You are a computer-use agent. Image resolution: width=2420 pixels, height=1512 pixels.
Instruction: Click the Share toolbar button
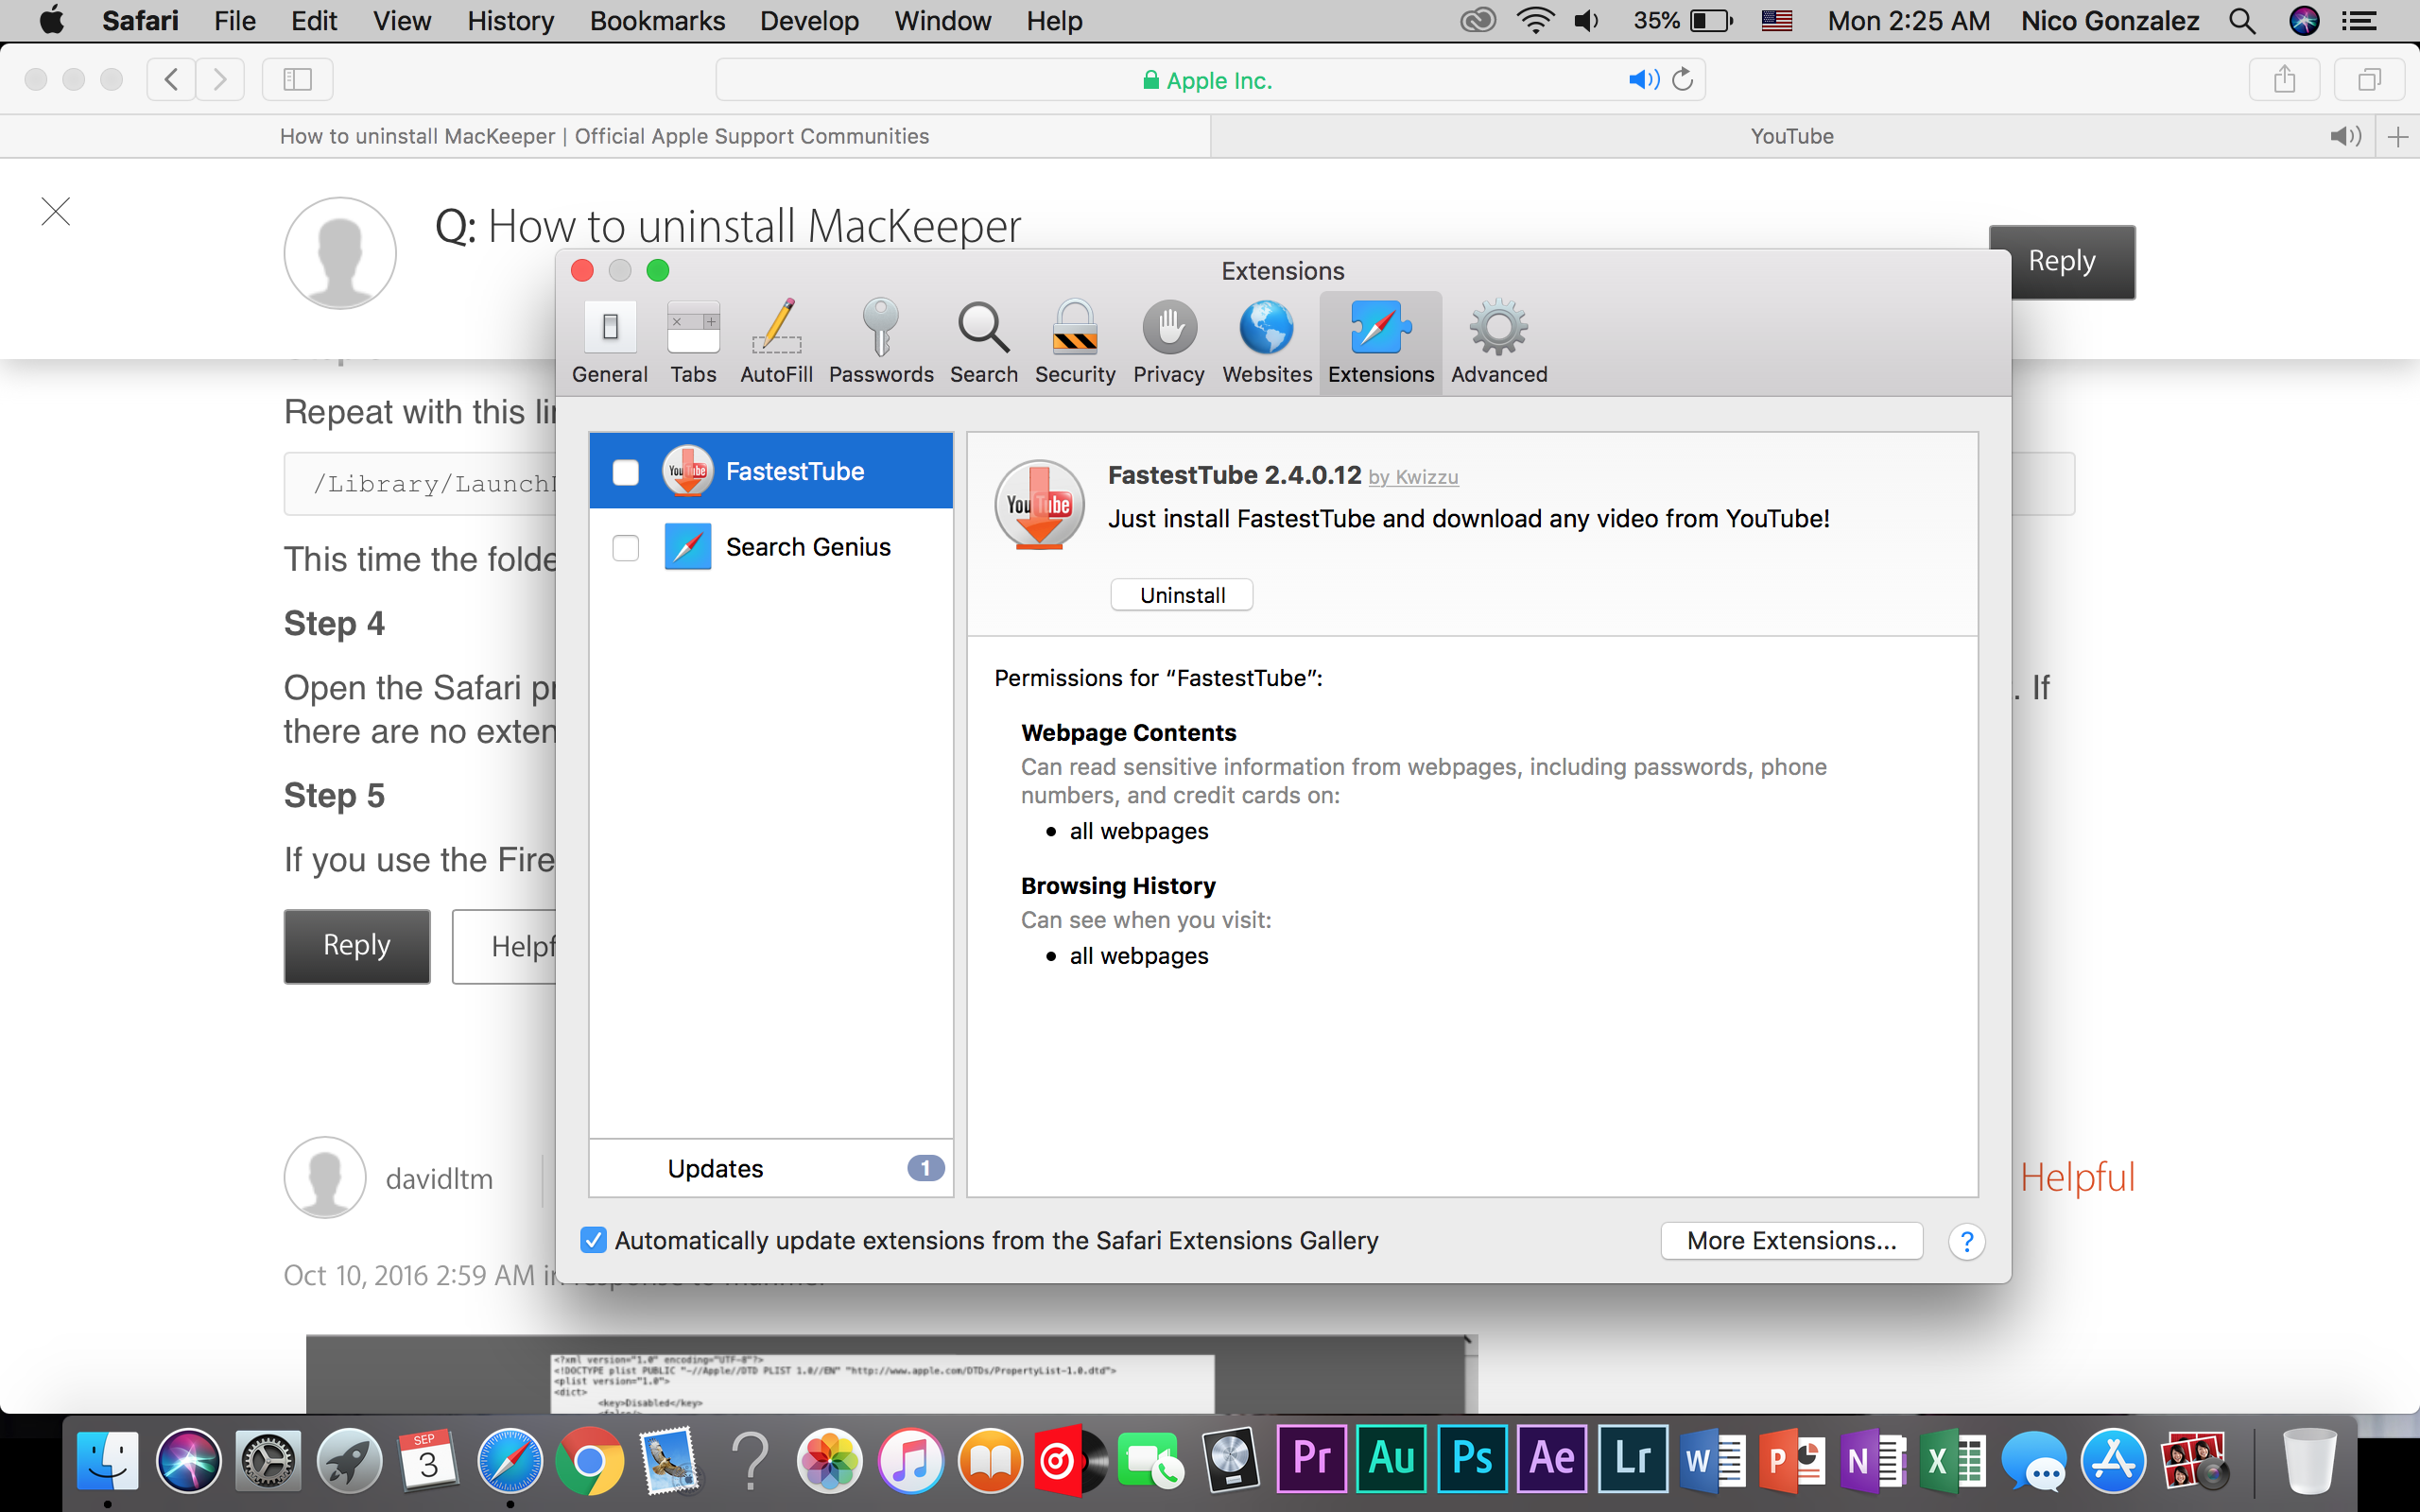(x=2283, y=80)
